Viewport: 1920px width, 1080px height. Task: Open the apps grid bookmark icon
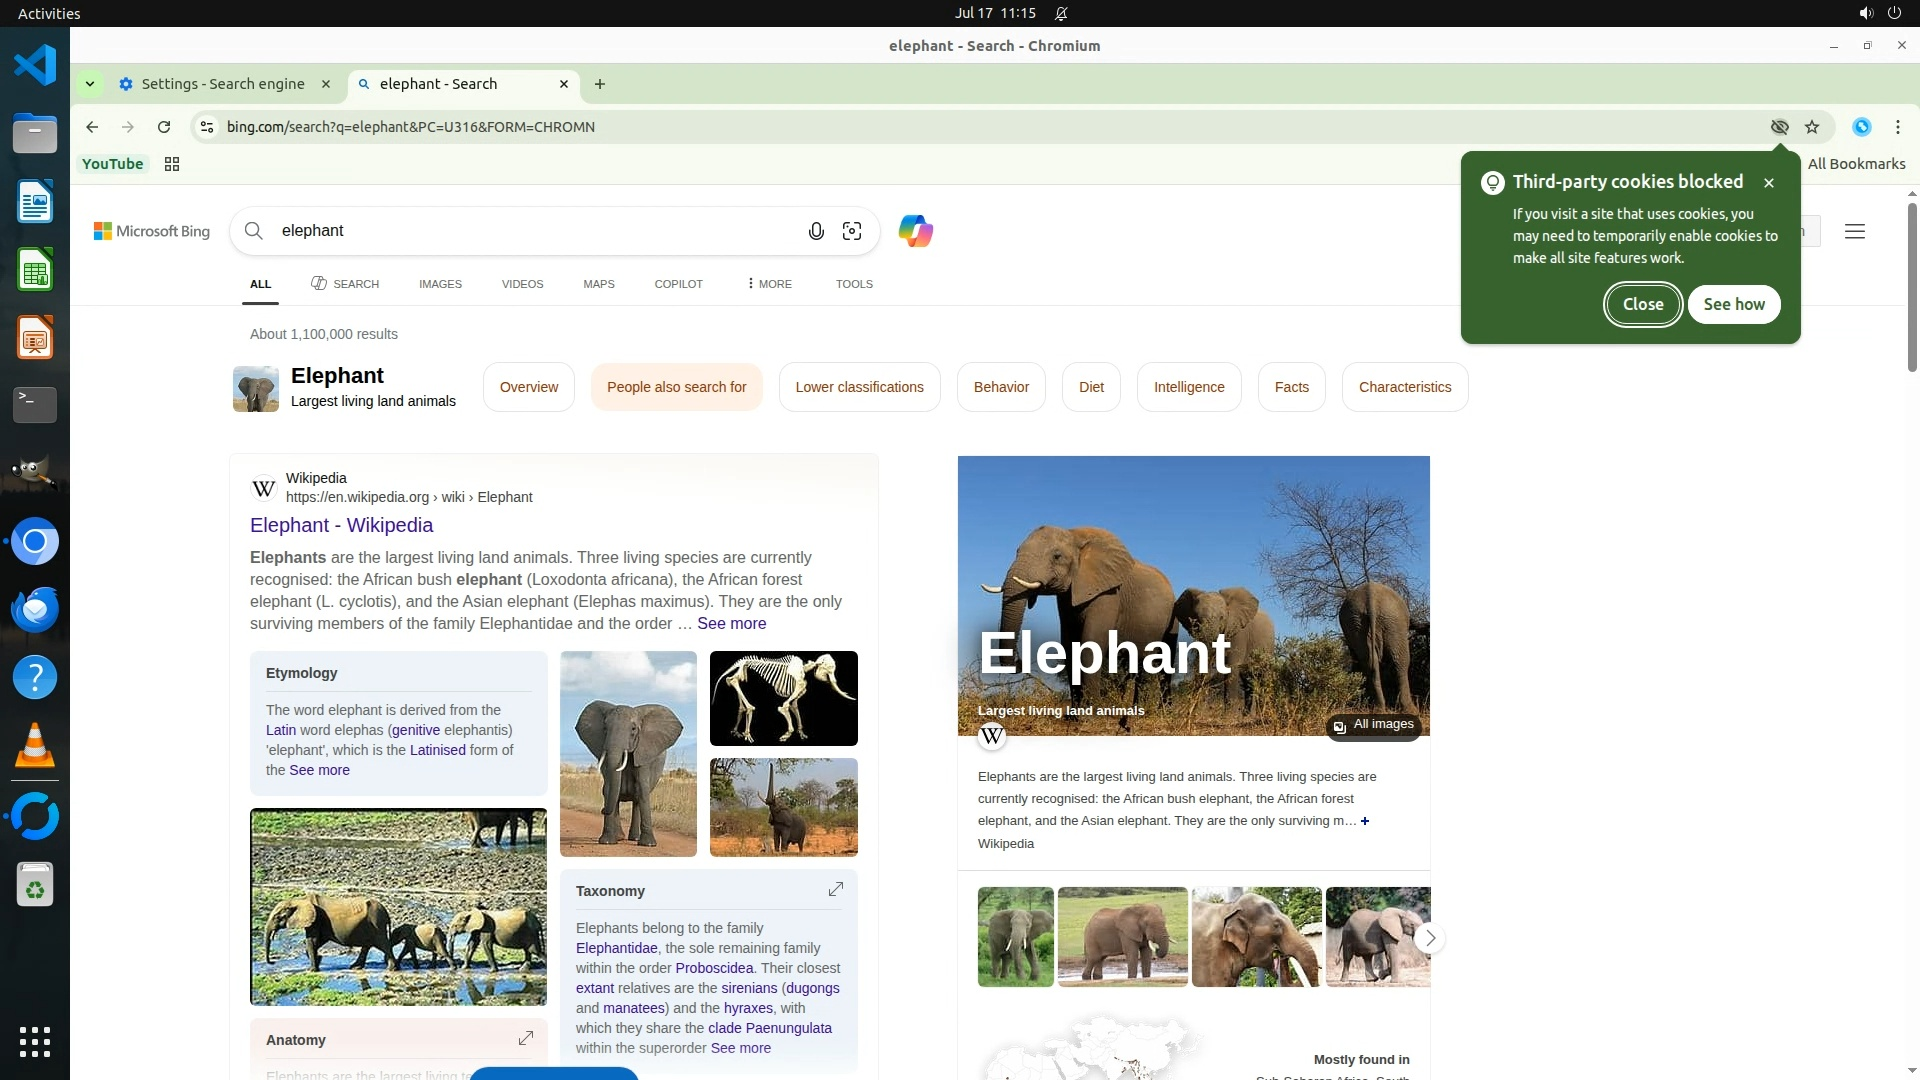click(x=172, y=164)
